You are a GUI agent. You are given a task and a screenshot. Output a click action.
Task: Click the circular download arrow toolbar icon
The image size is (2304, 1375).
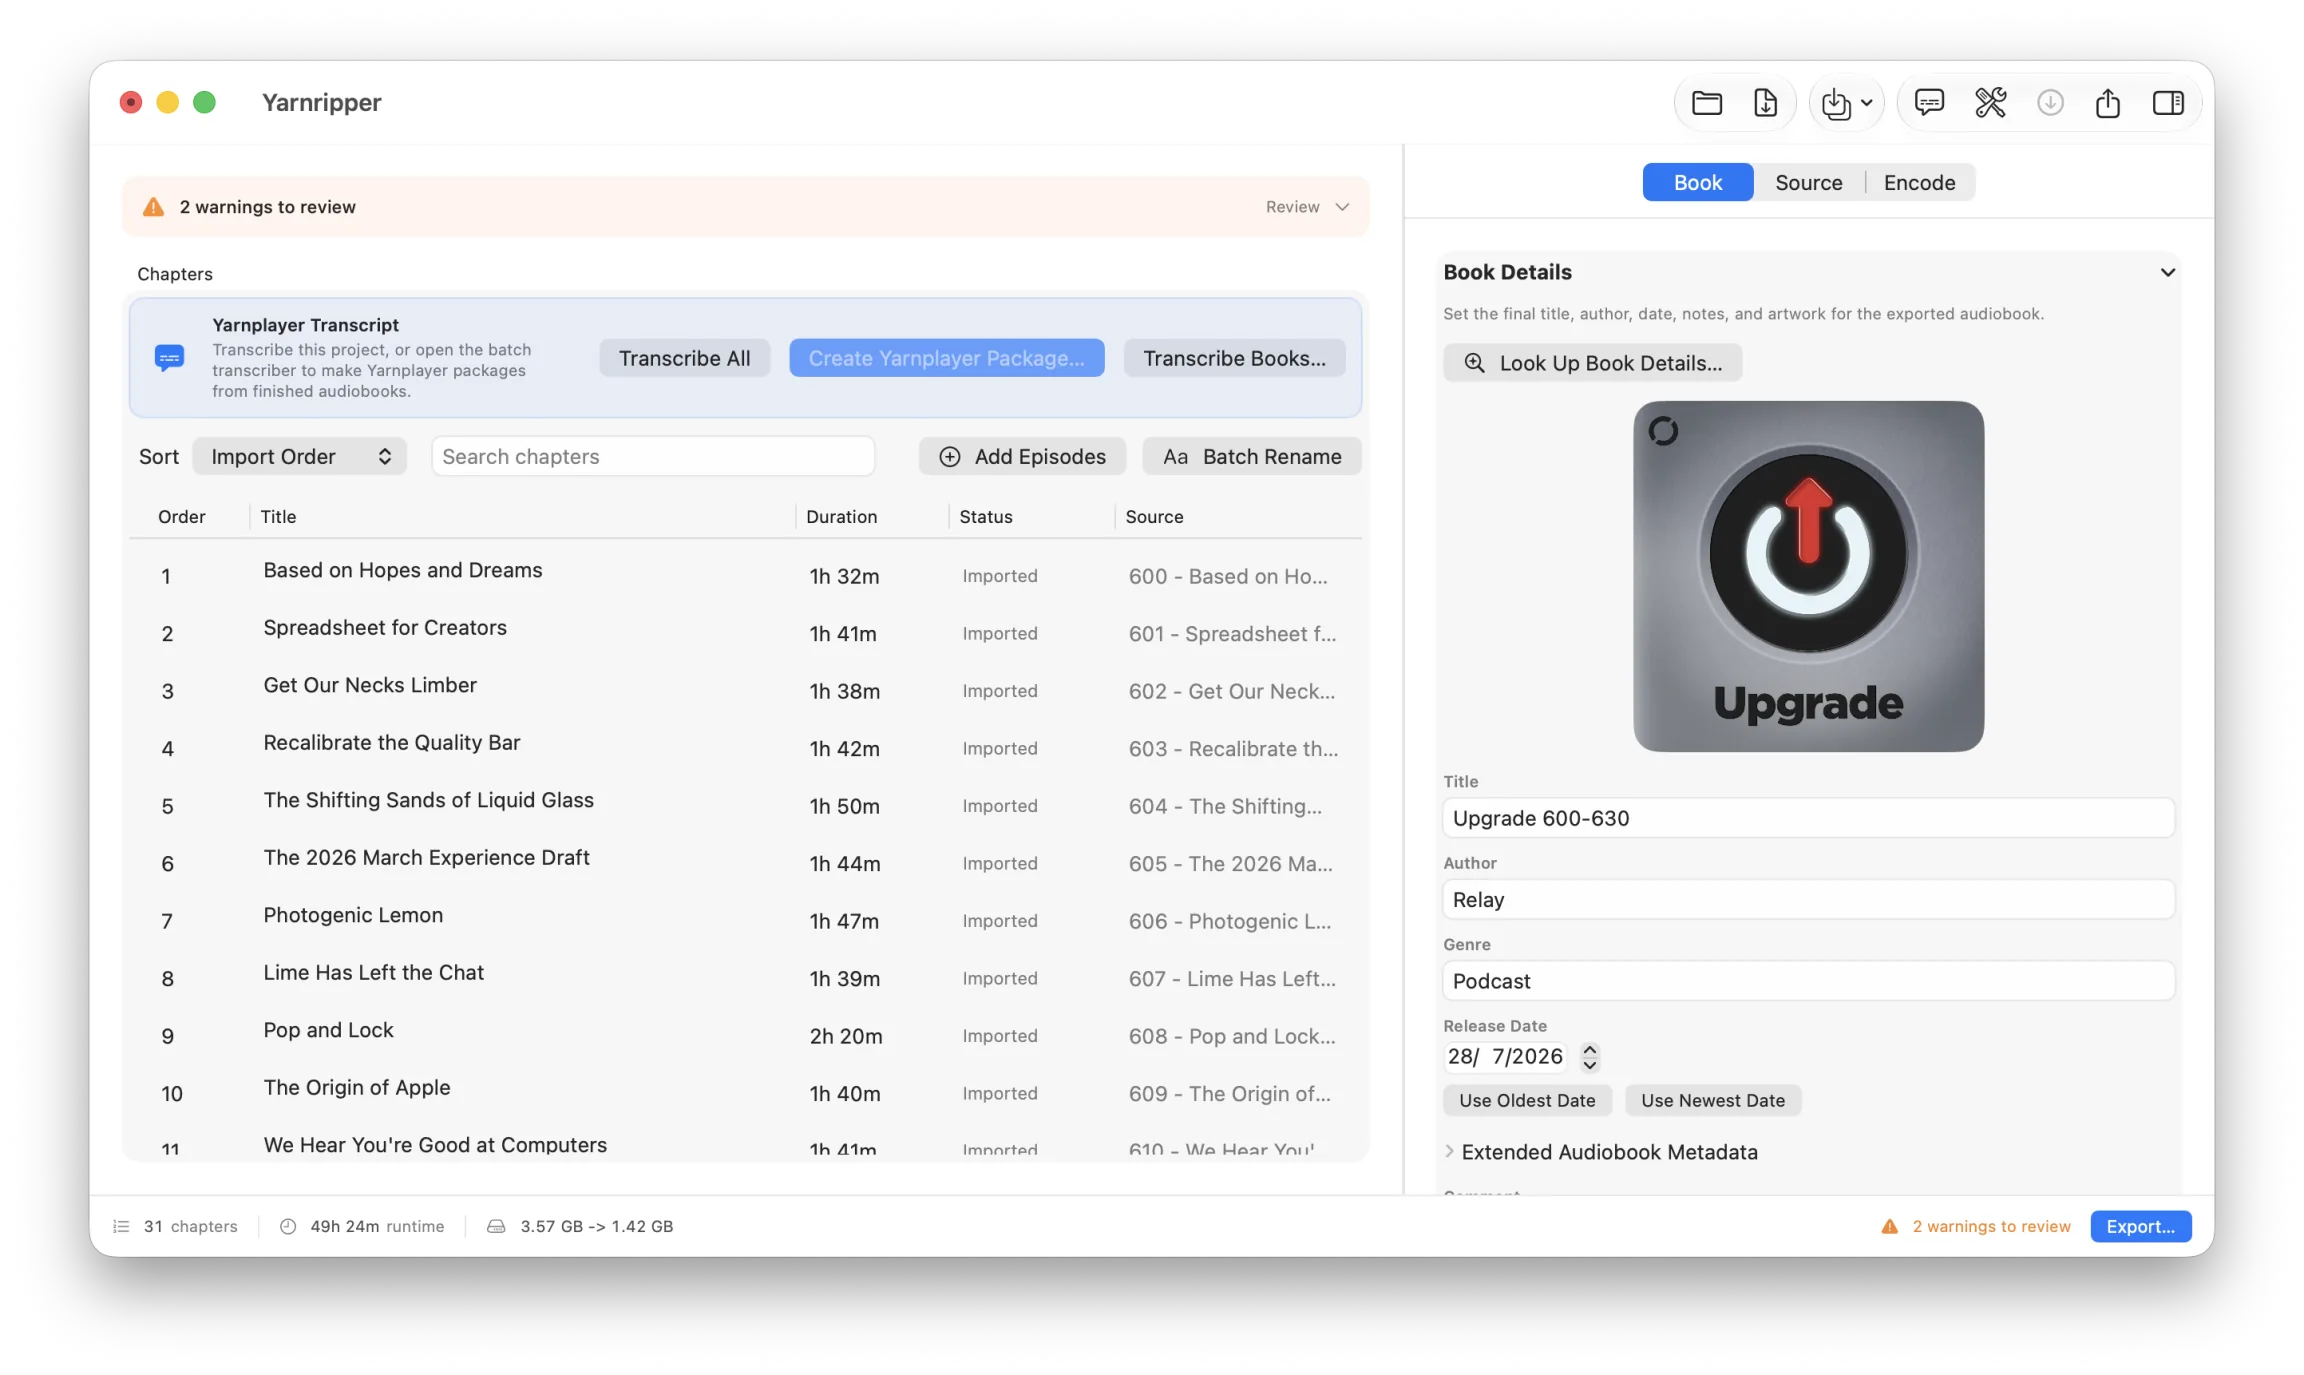pyautogui.click(x=2050, y=102)
